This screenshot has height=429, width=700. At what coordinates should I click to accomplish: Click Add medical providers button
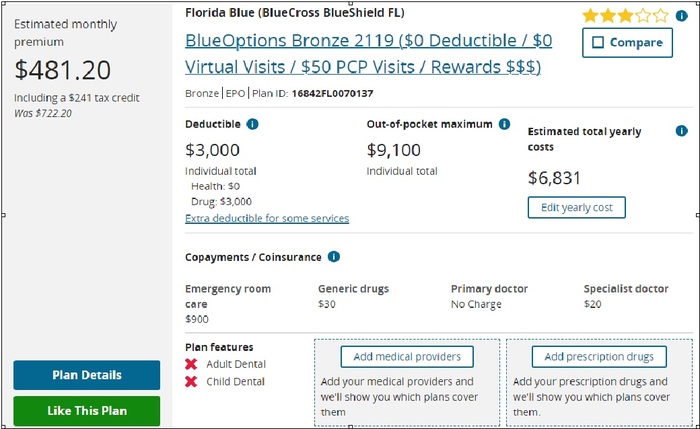click(x=405, y=357)
